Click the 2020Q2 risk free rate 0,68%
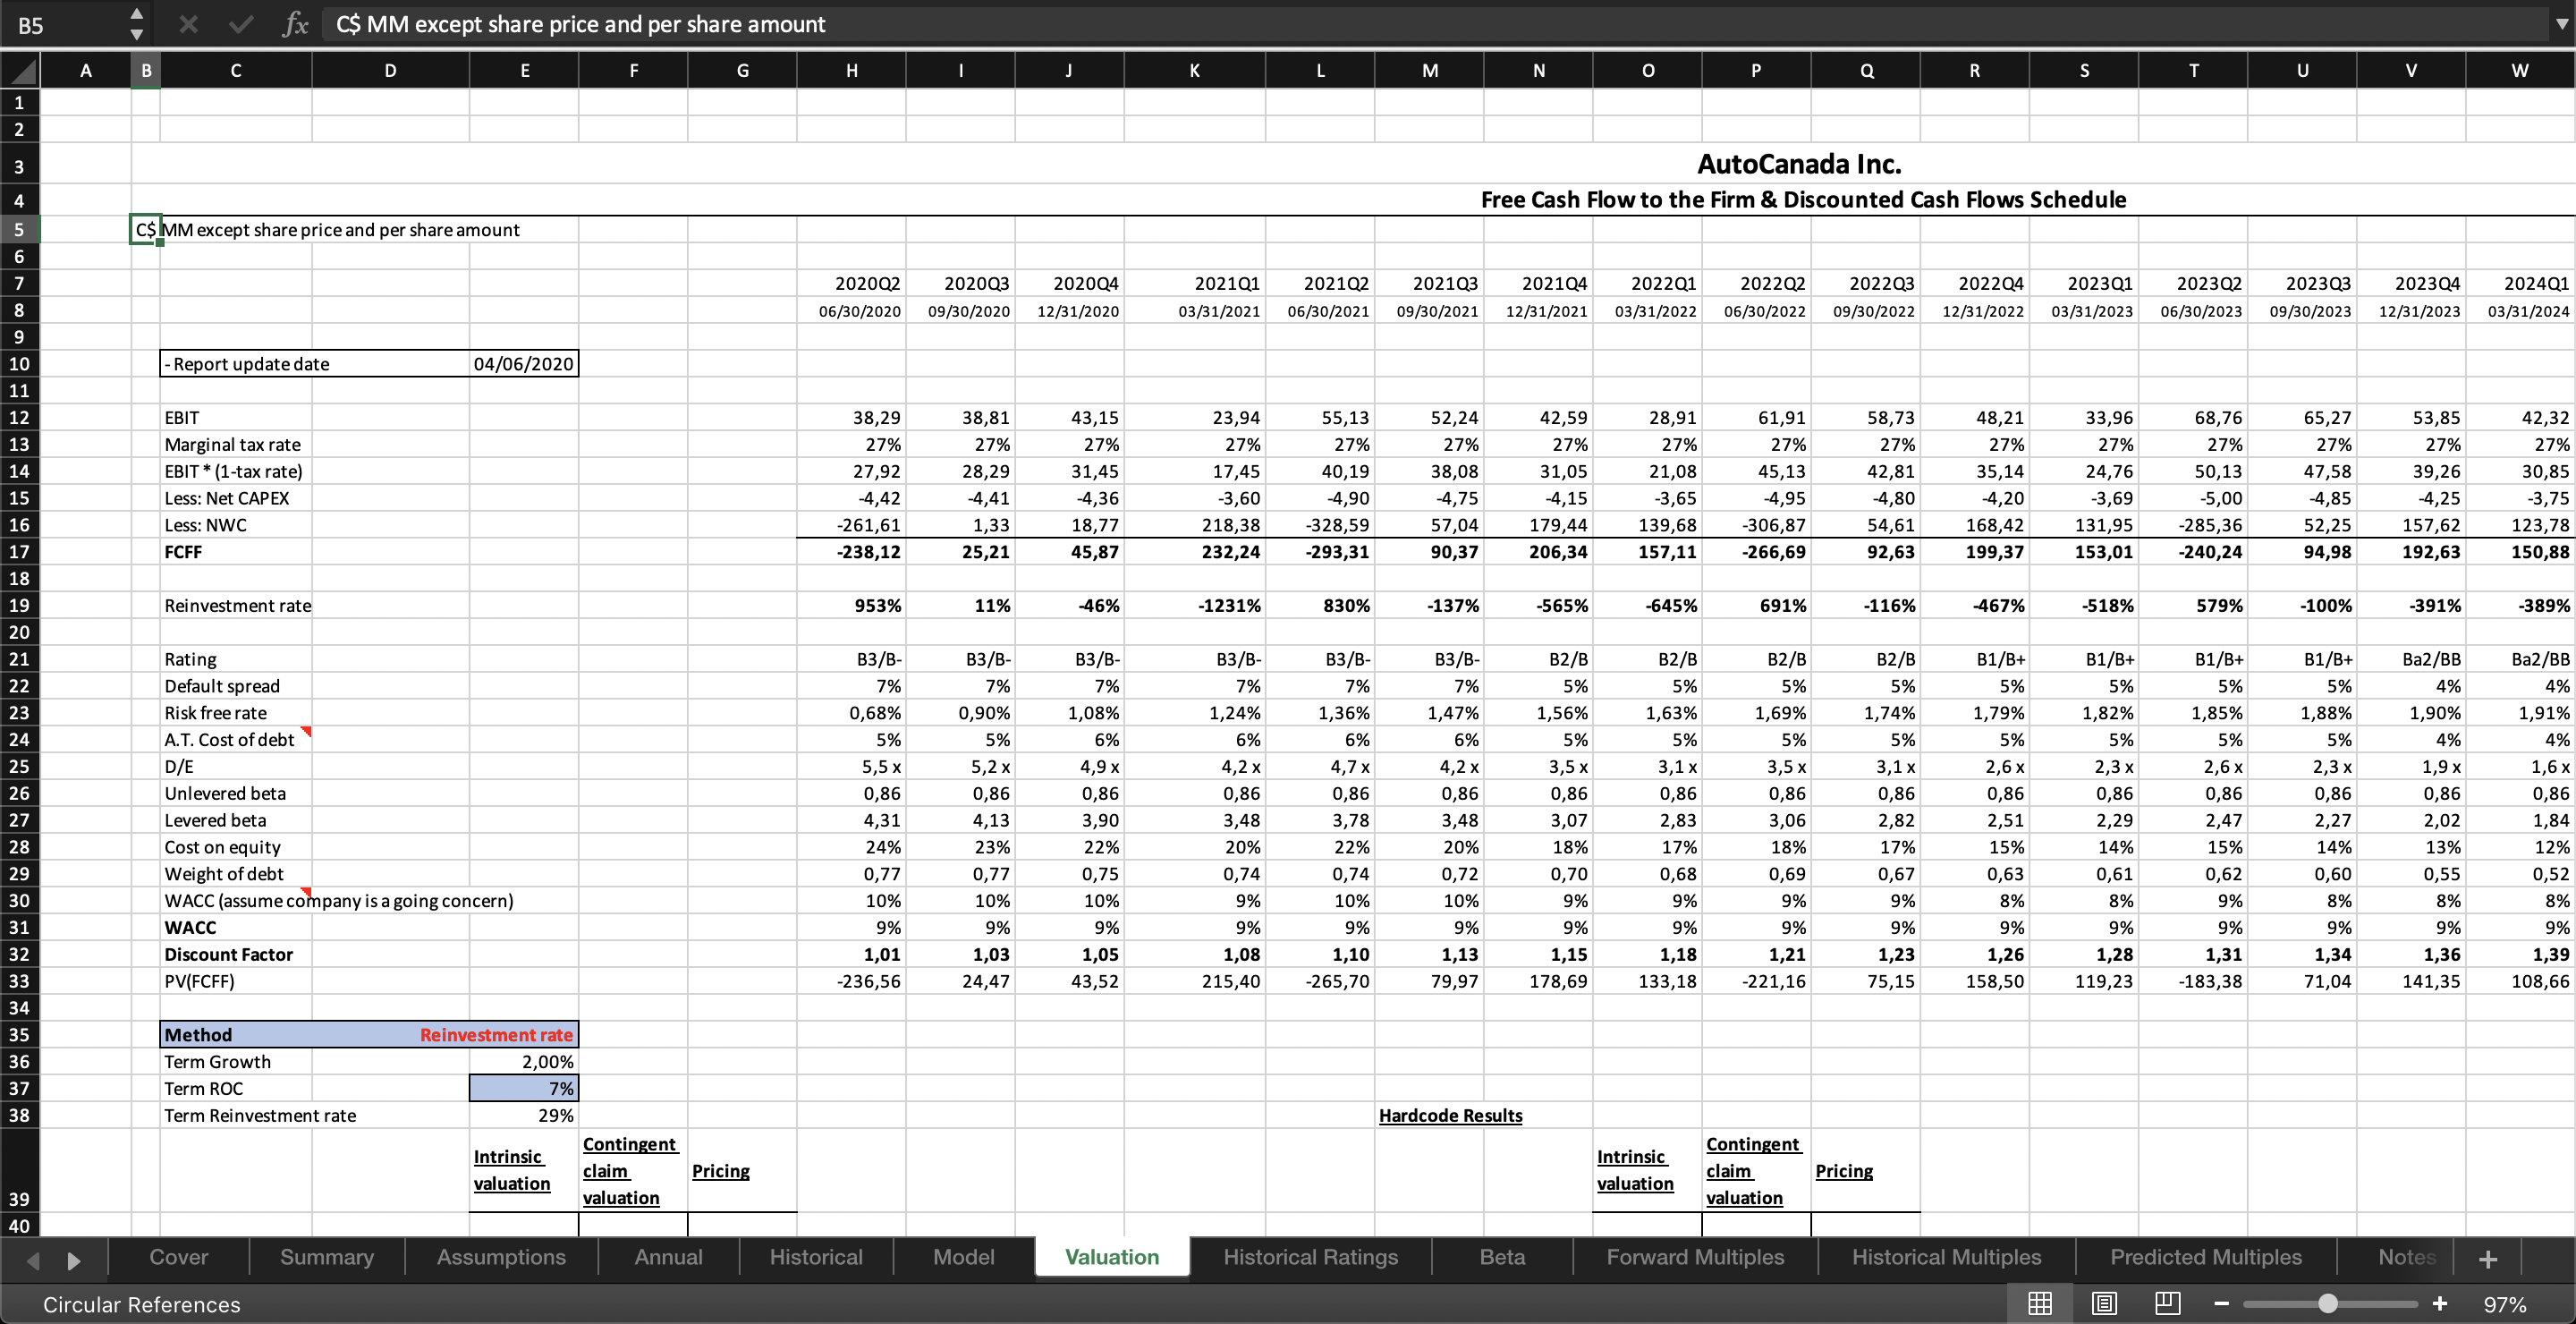 pyautogui.click(x=851, y=713)
